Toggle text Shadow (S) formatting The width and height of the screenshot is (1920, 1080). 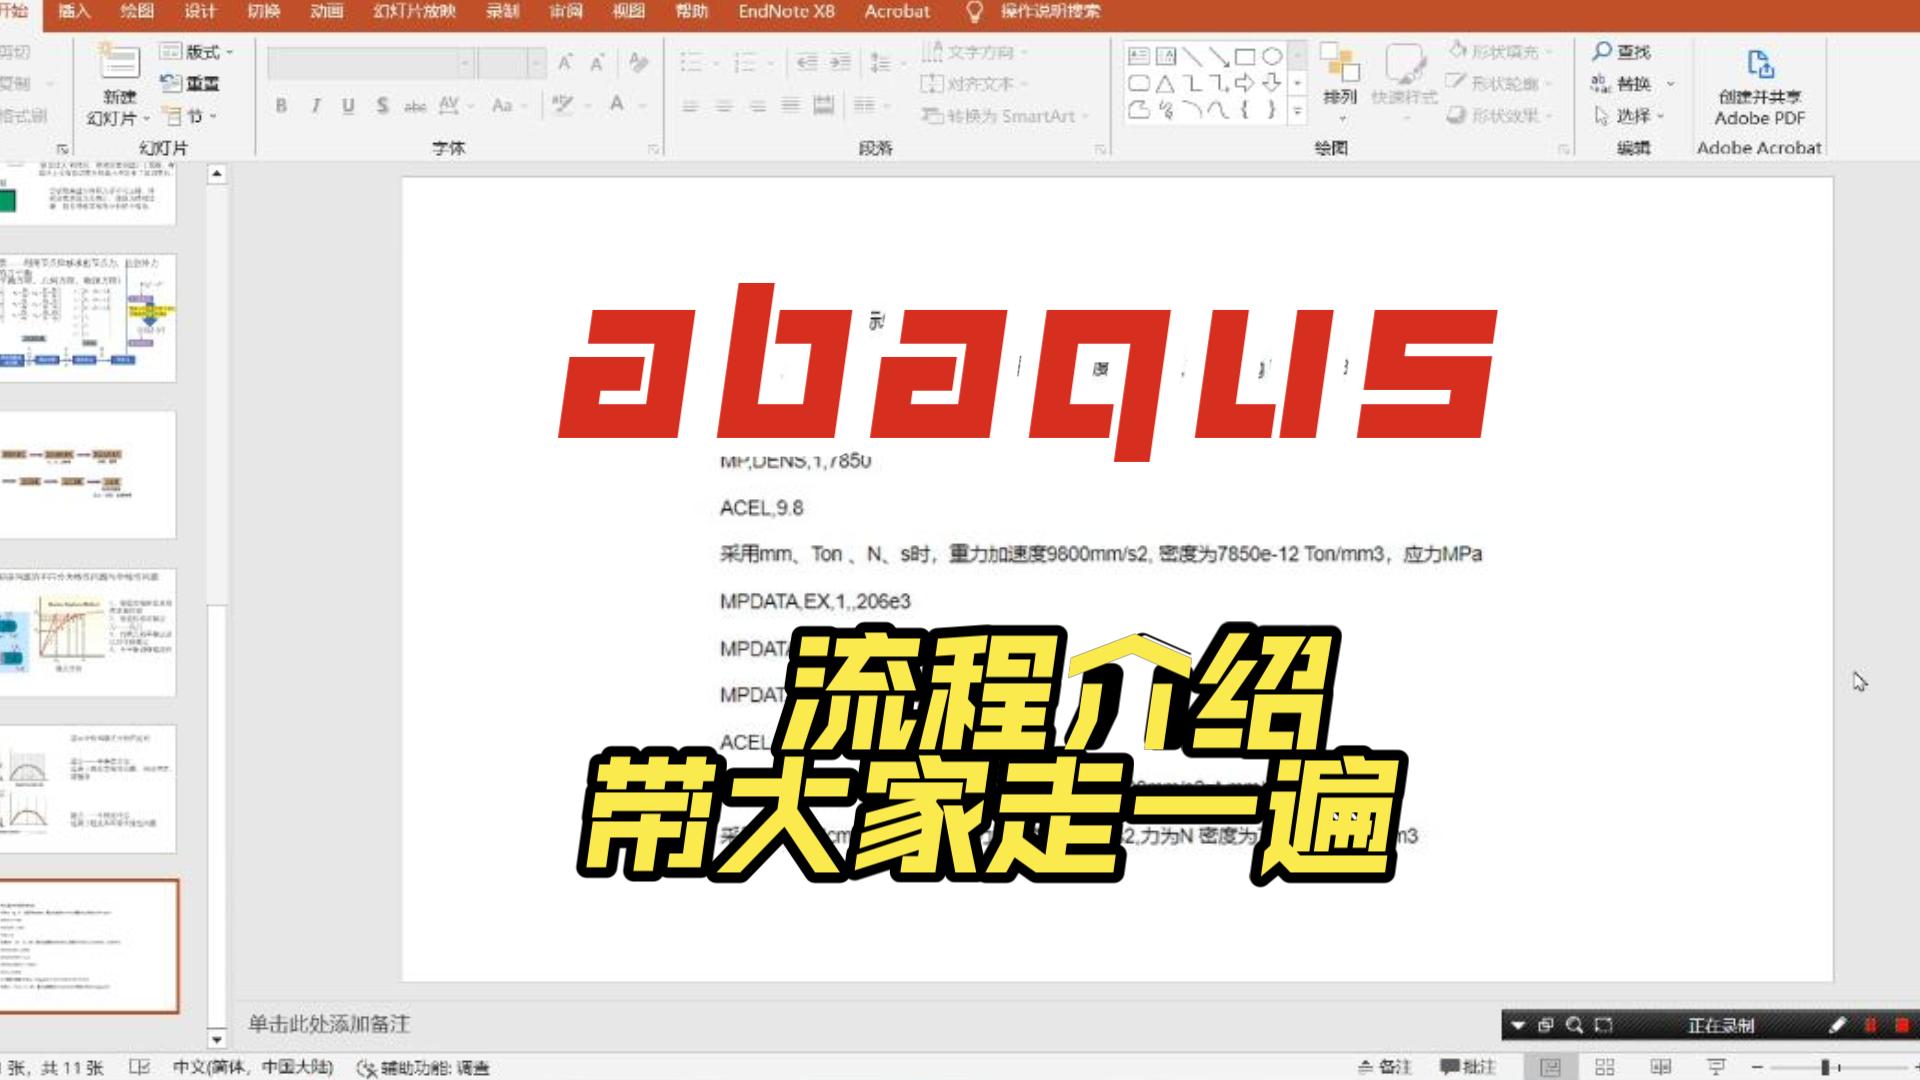click(x=382, y=105)
